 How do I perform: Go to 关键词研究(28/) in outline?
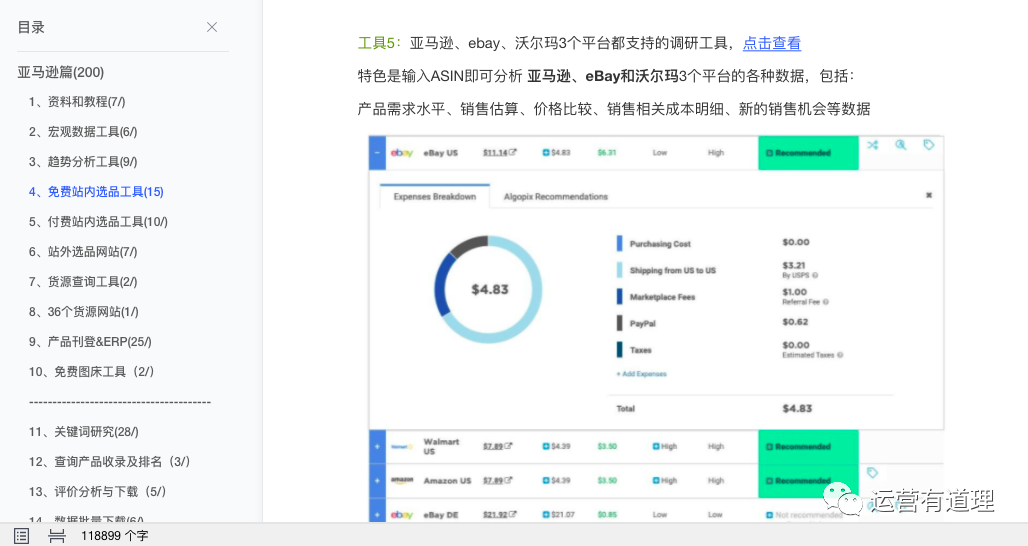[x=83, y=432]
